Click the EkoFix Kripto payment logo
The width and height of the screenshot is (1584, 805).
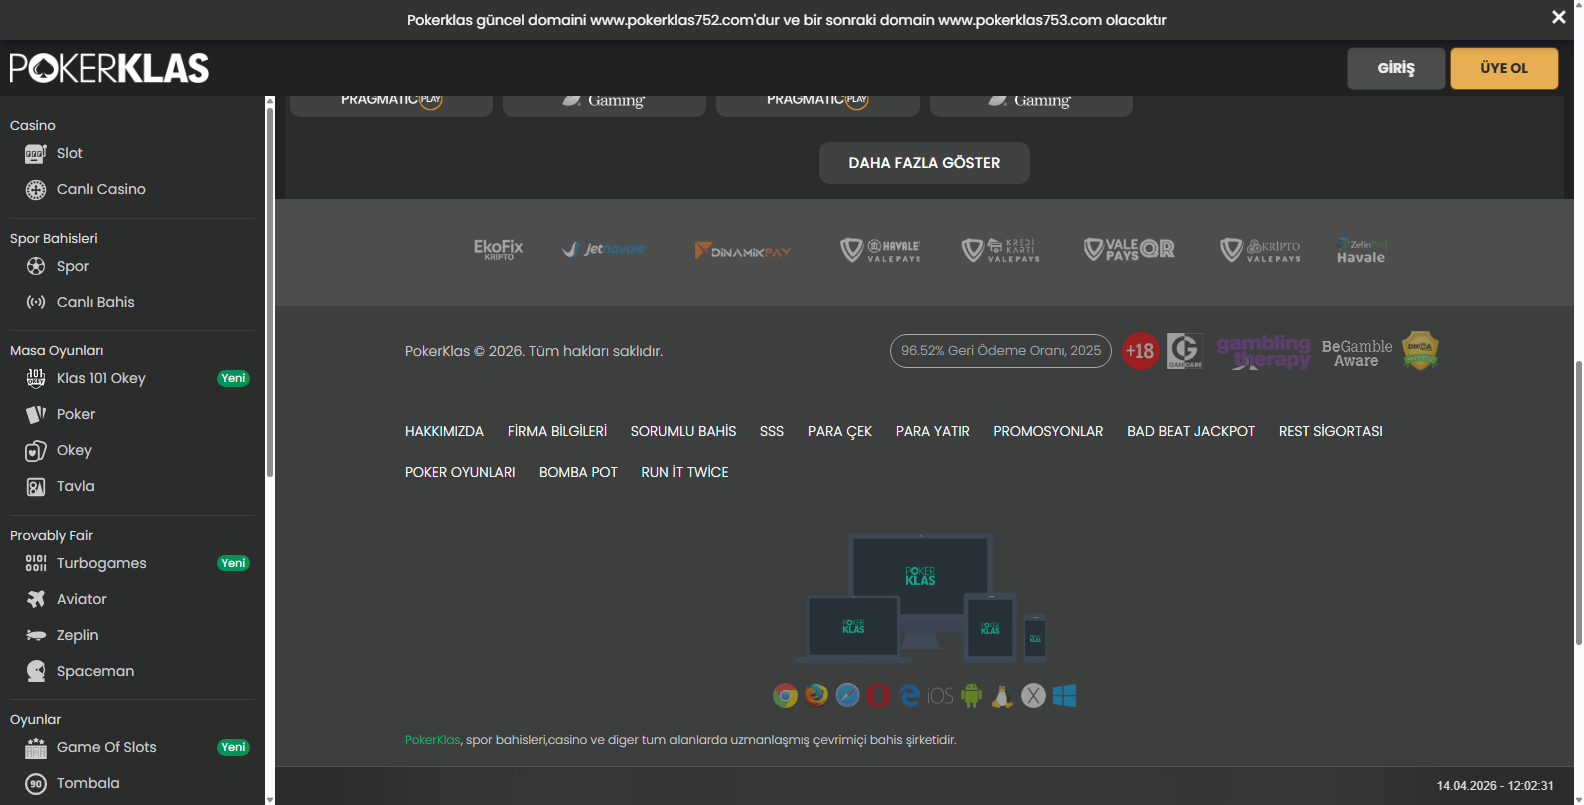[x=499, y=249]
